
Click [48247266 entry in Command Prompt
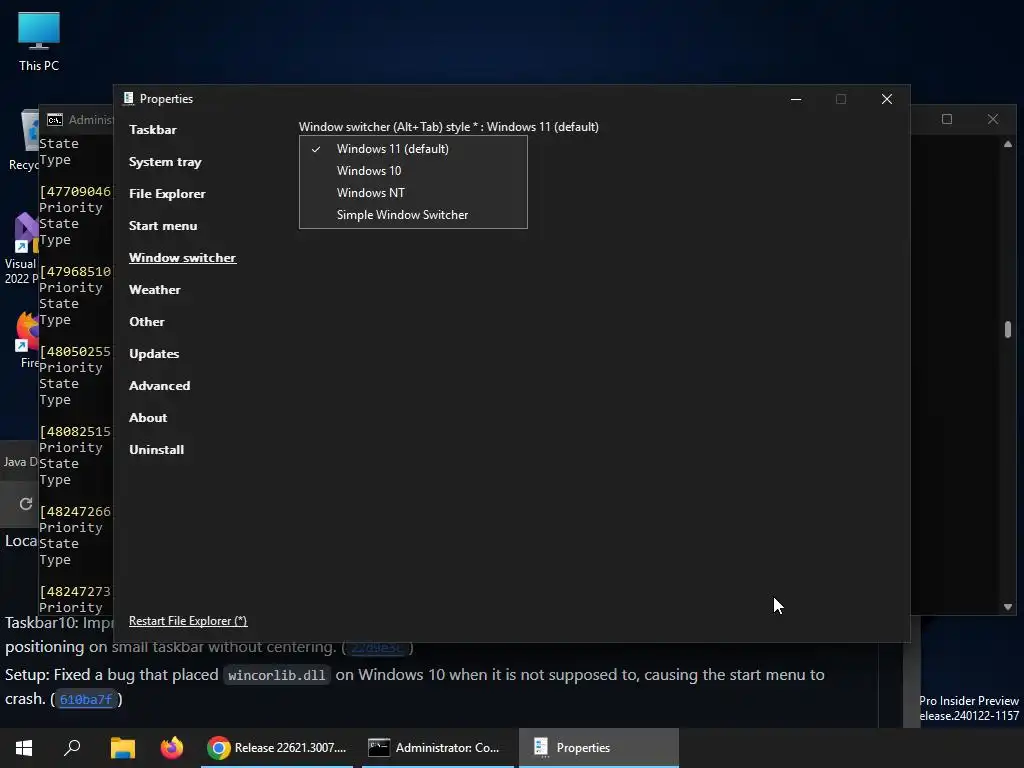(75, 511)
